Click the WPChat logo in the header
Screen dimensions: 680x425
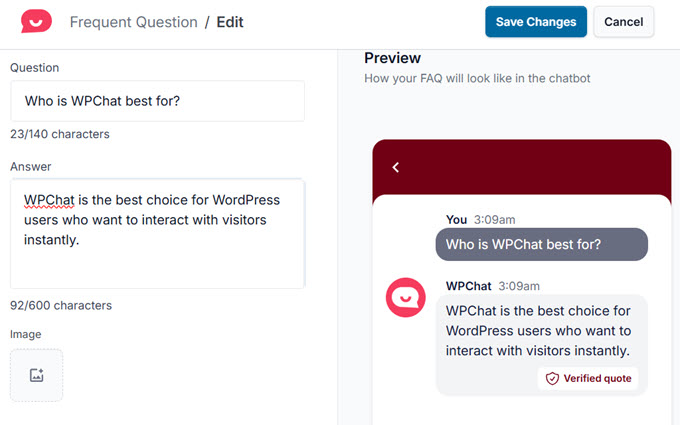[x=36, y=21]
